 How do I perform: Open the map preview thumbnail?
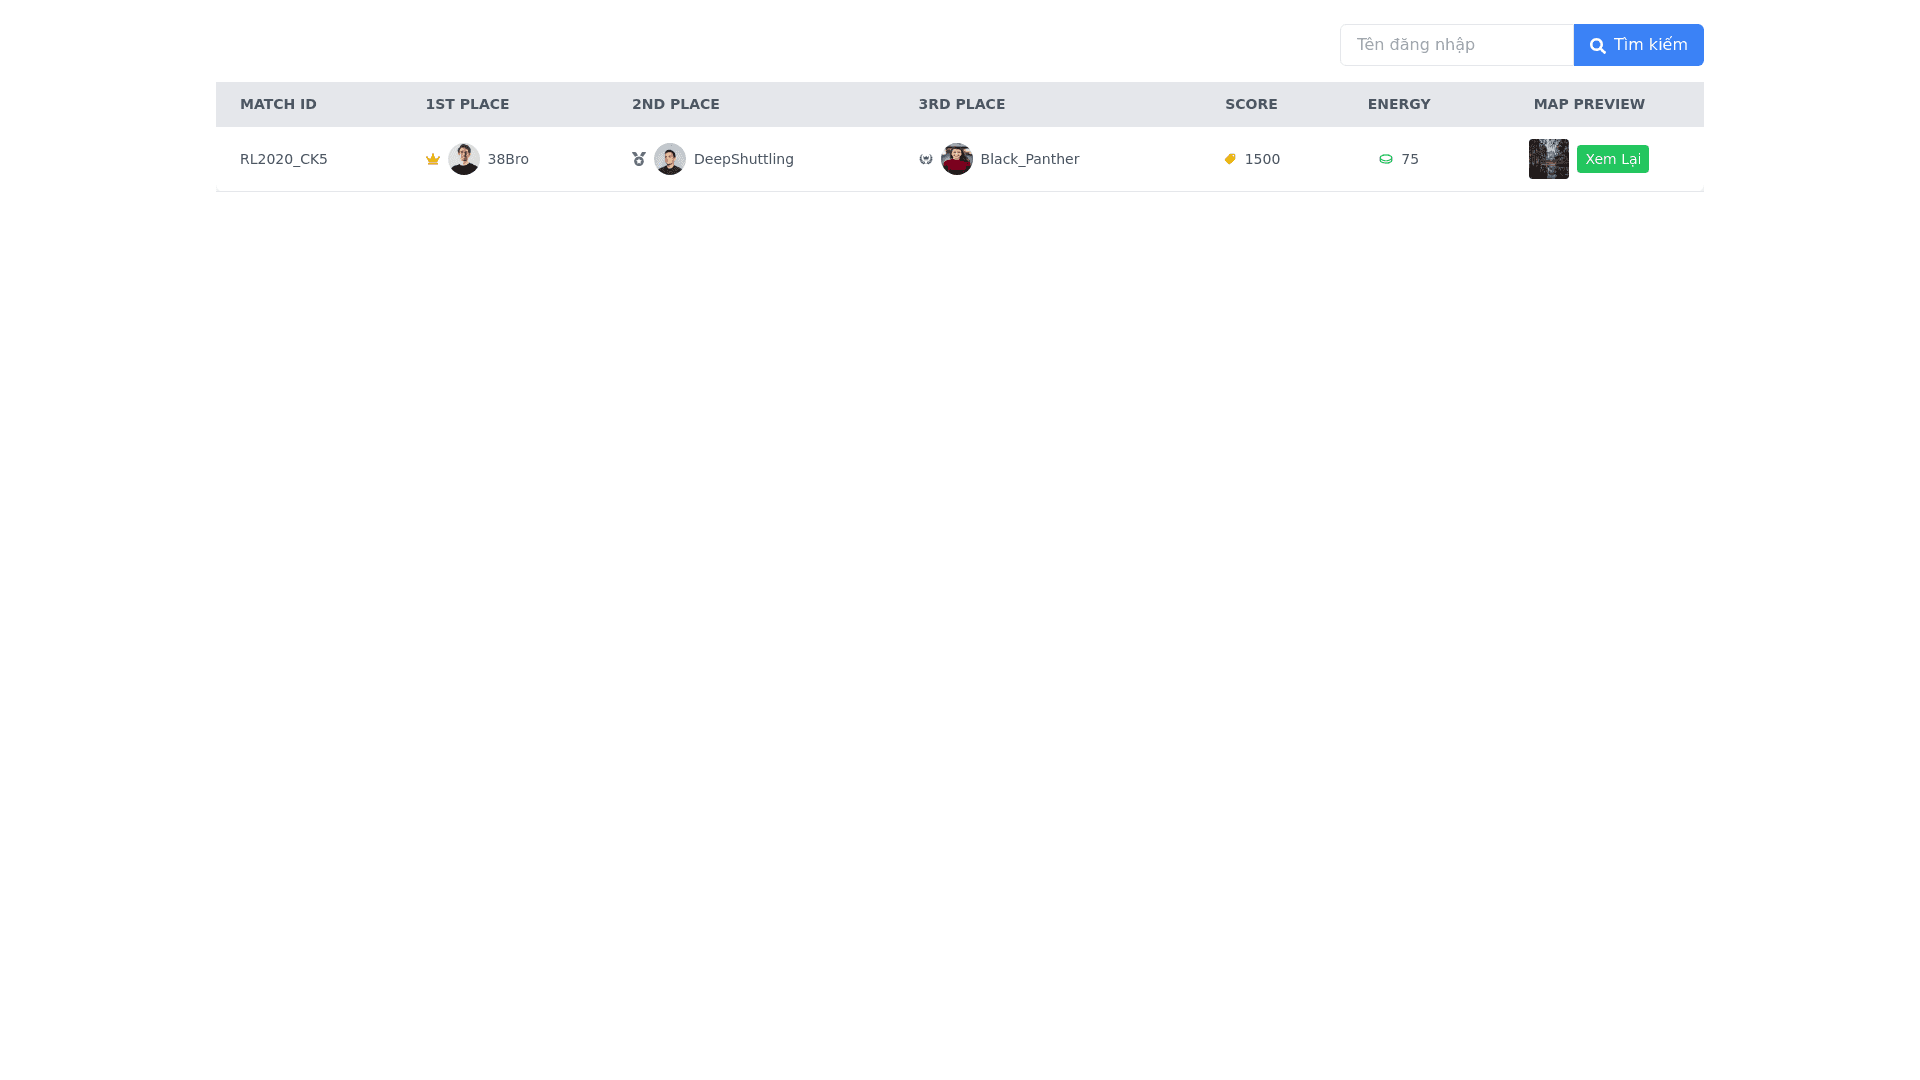coord(1548,159)
